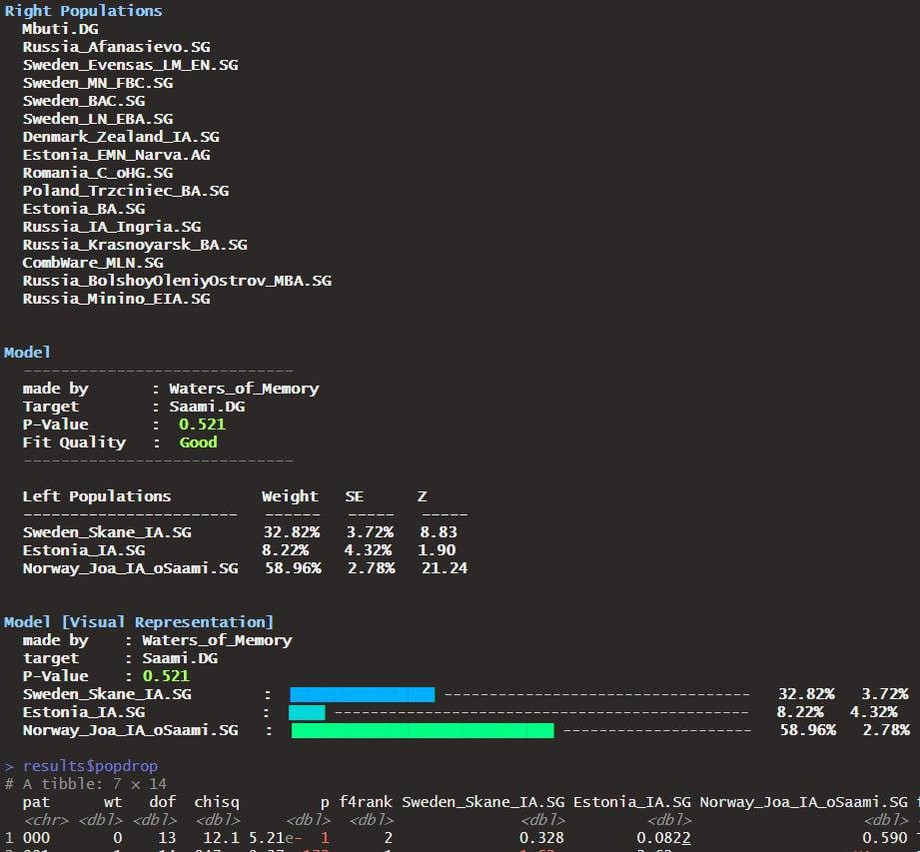This screenshot has height=852, width=920.
Task: Click Saami.DG next to 'Target'
Action: pos(207,406)
